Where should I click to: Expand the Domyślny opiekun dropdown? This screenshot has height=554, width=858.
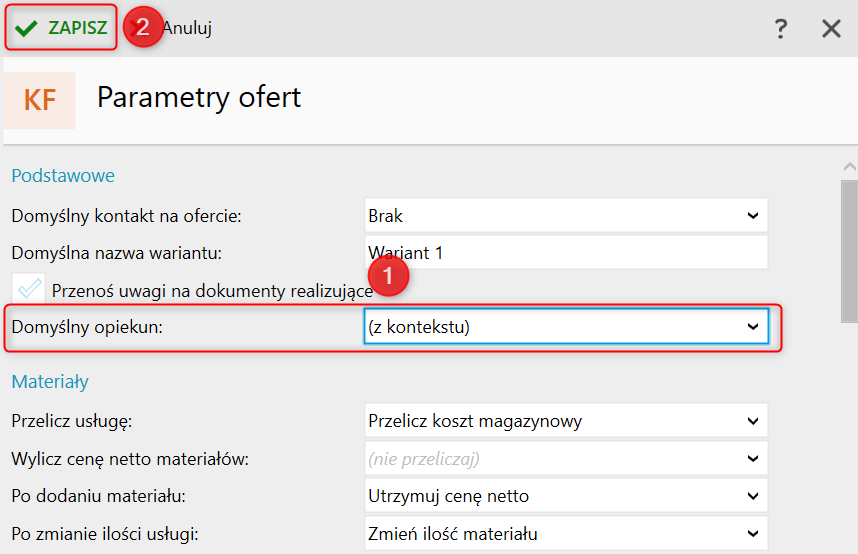(566, 327)
